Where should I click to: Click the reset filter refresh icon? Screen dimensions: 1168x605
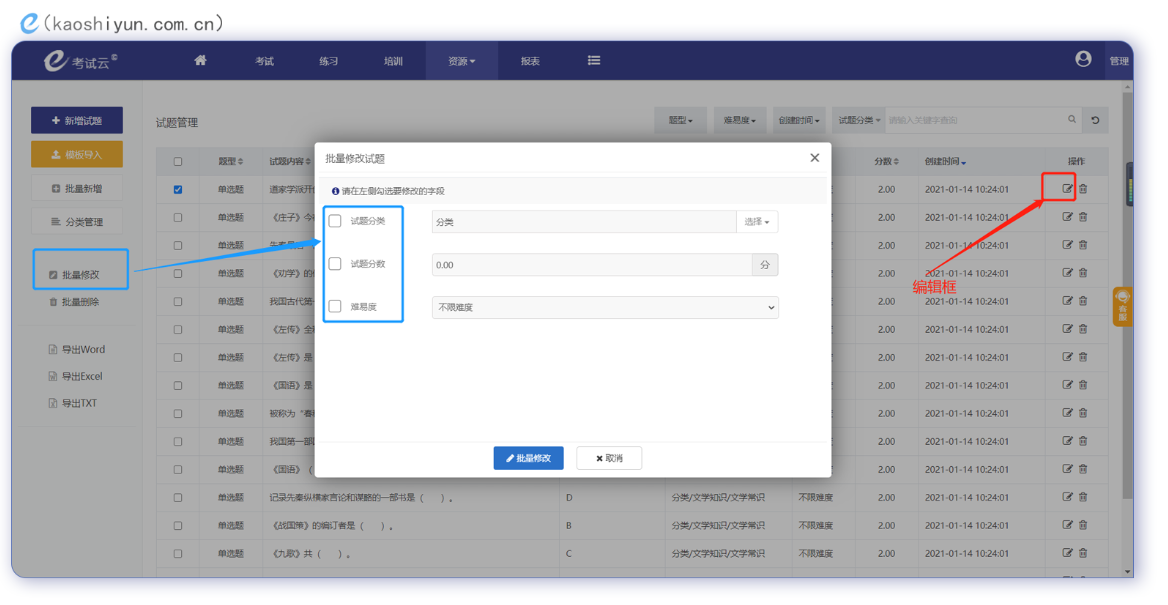pyautogui.click(x=1095, y=120)
